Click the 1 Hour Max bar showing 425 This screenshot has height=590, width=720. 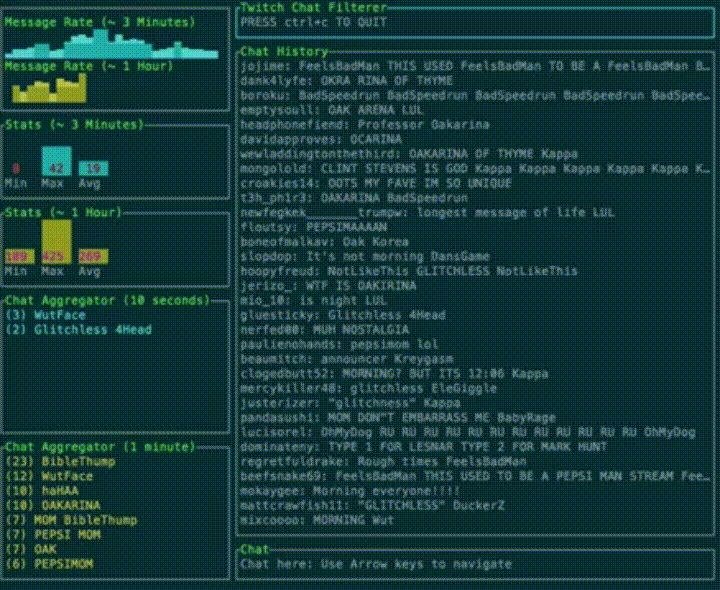coord(56,242)
